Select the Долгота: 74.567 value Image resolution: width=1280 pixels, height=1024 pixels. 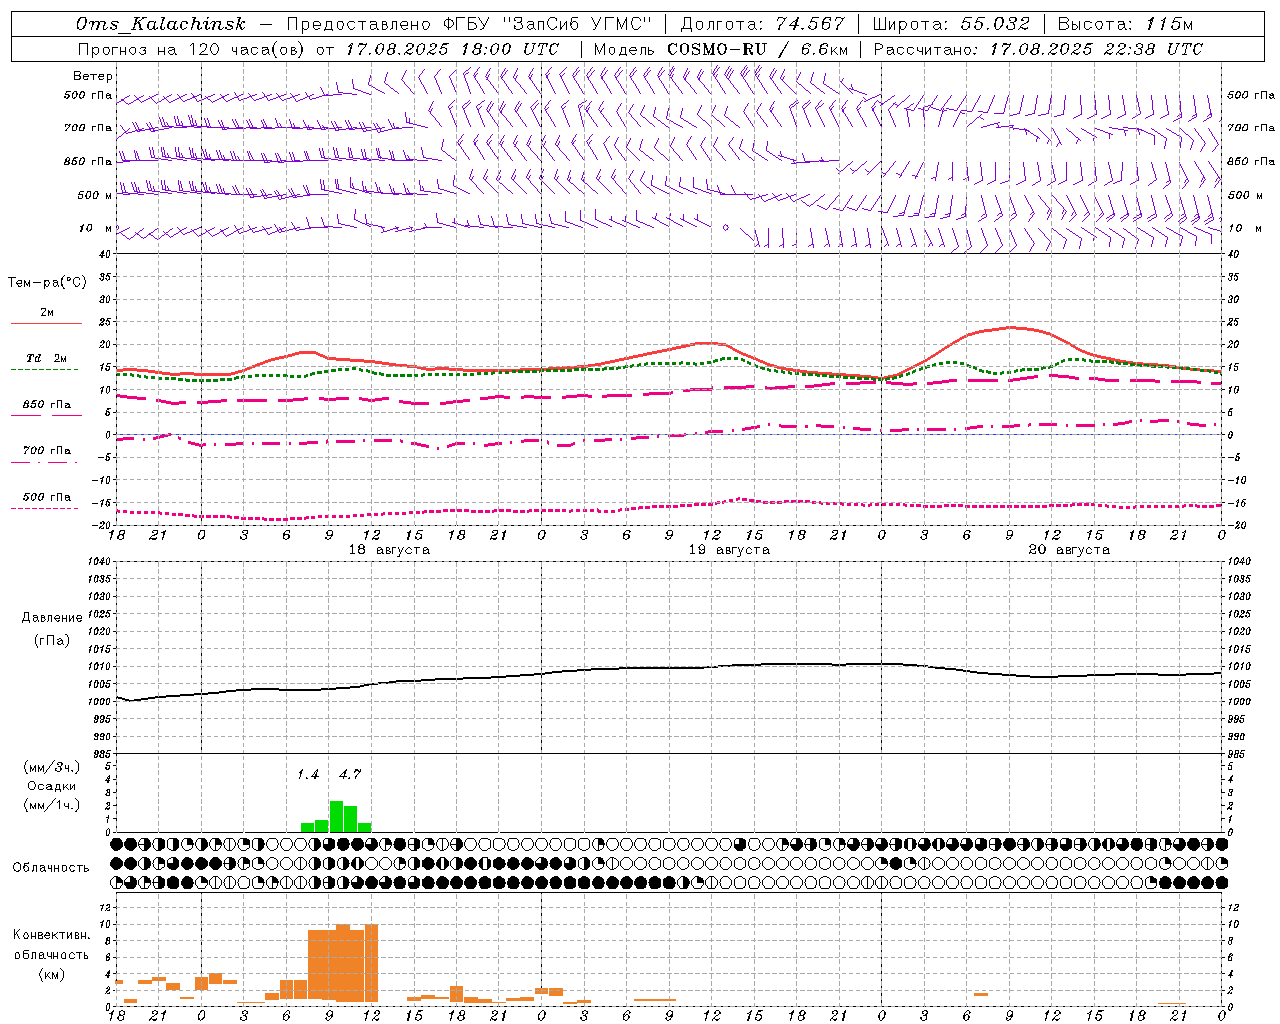tap(763, 24)
